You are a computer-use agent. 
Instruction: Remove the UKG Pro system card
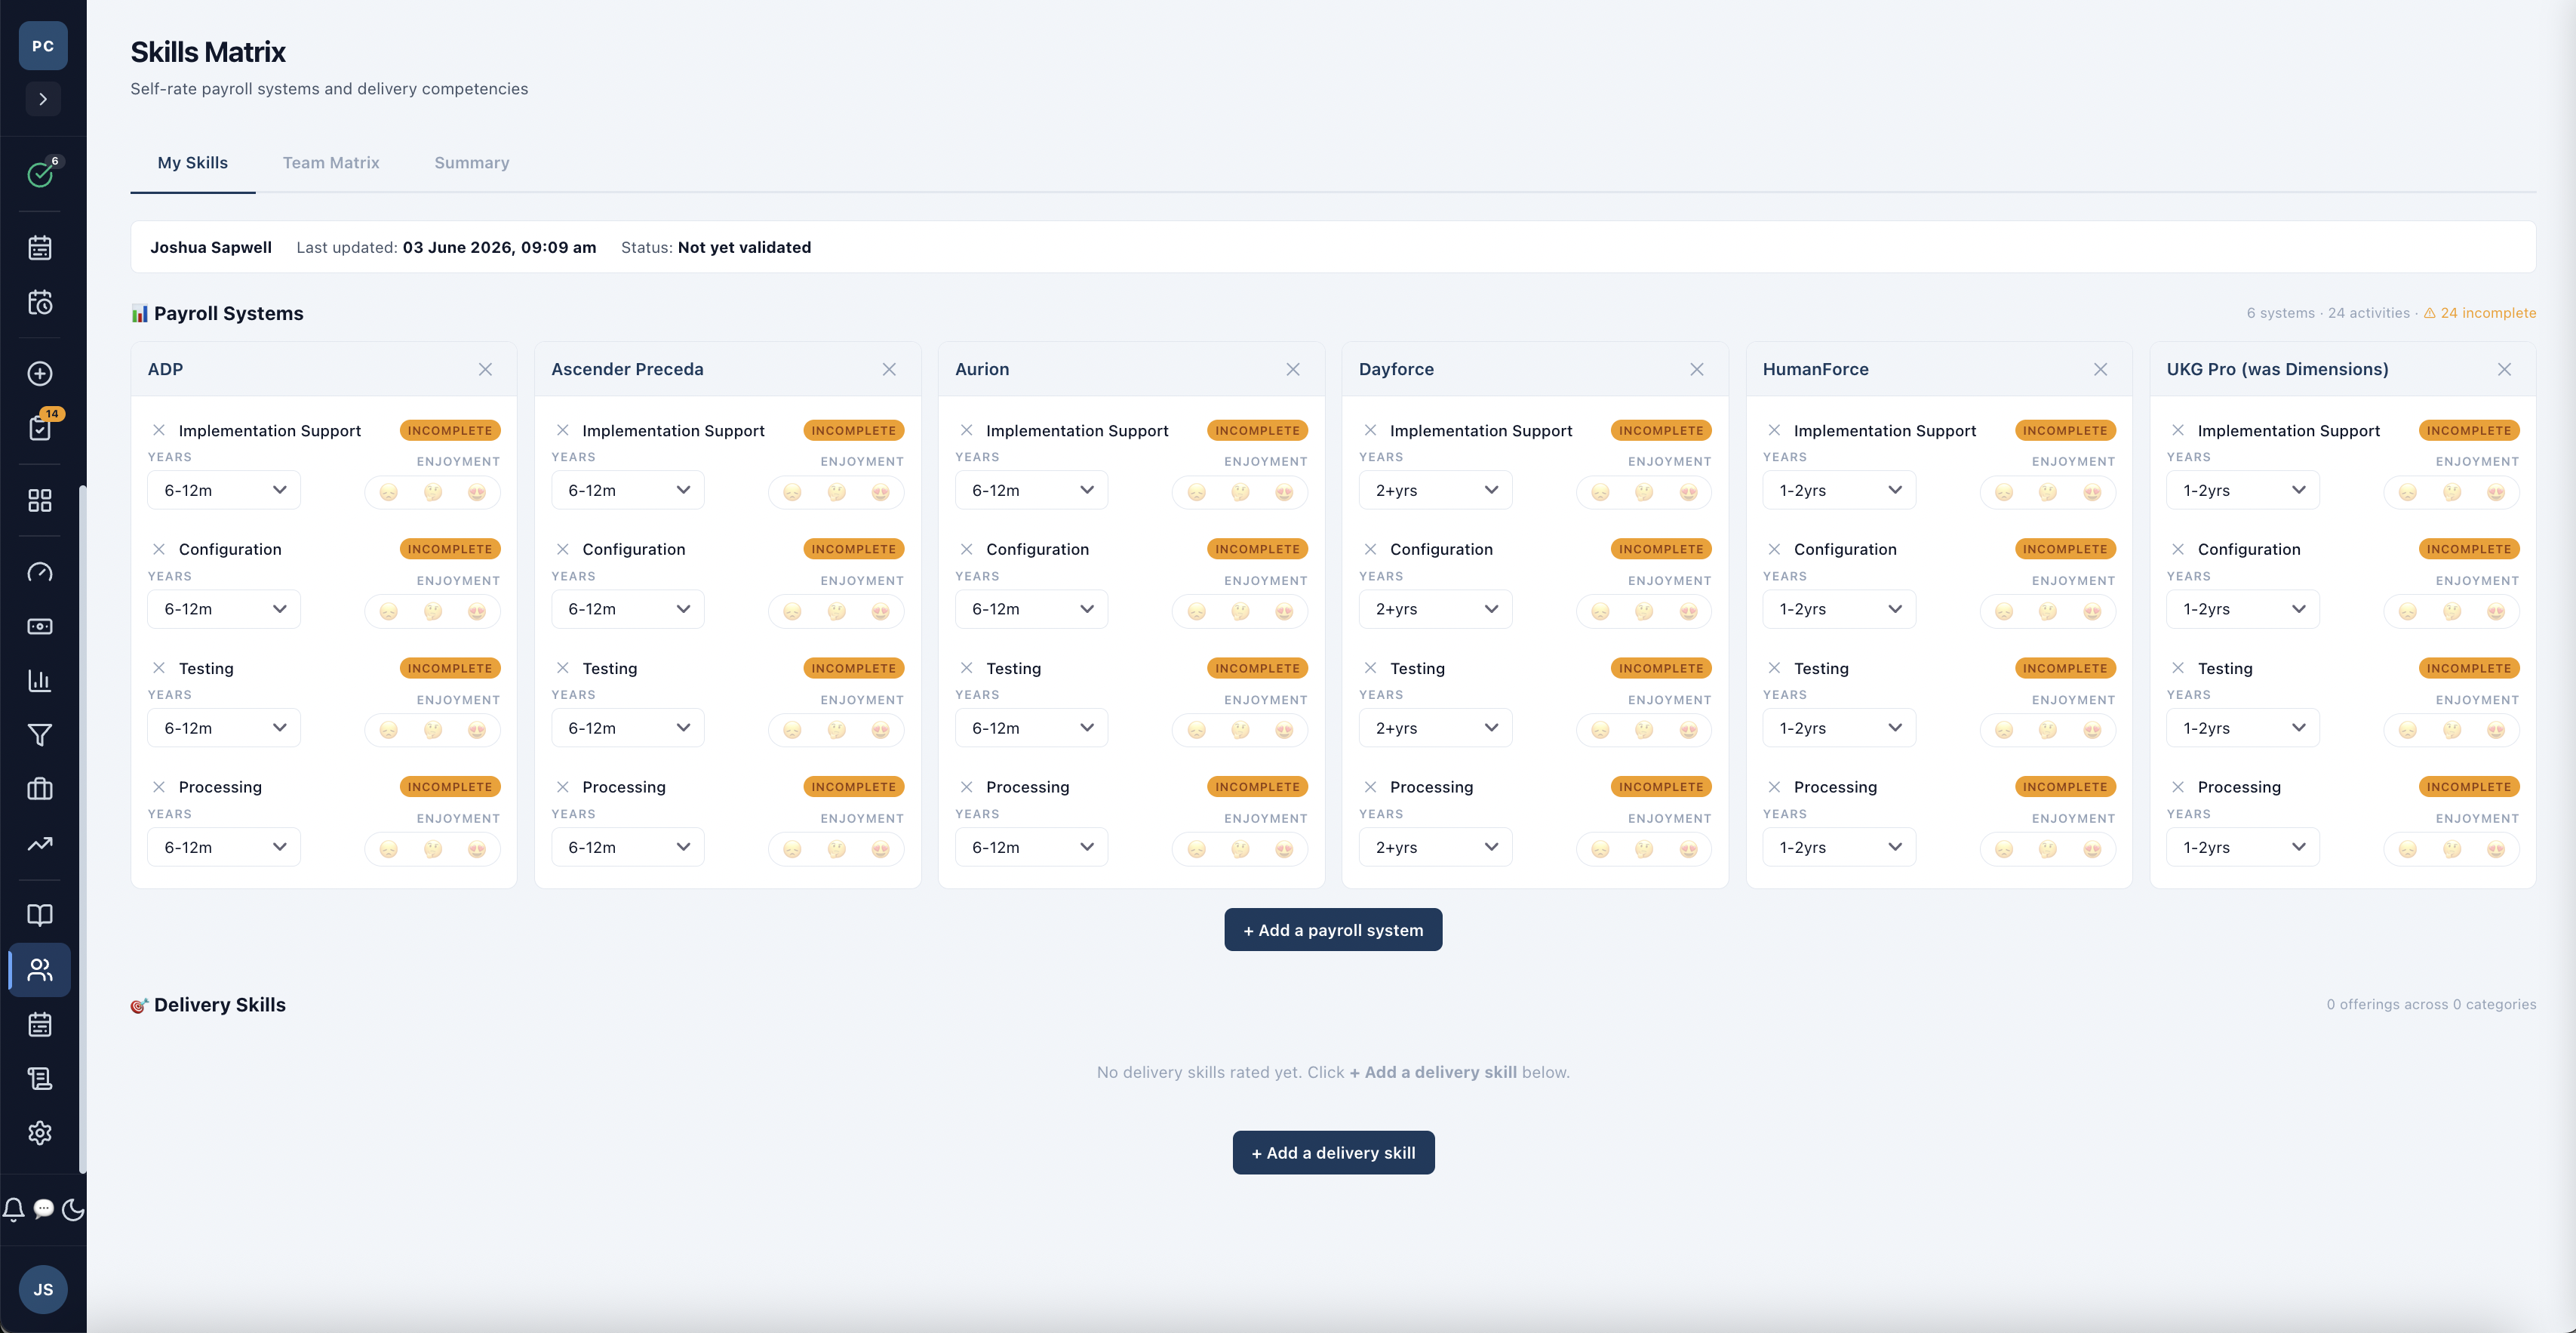pyautogui.click(x=2505, y=369)
